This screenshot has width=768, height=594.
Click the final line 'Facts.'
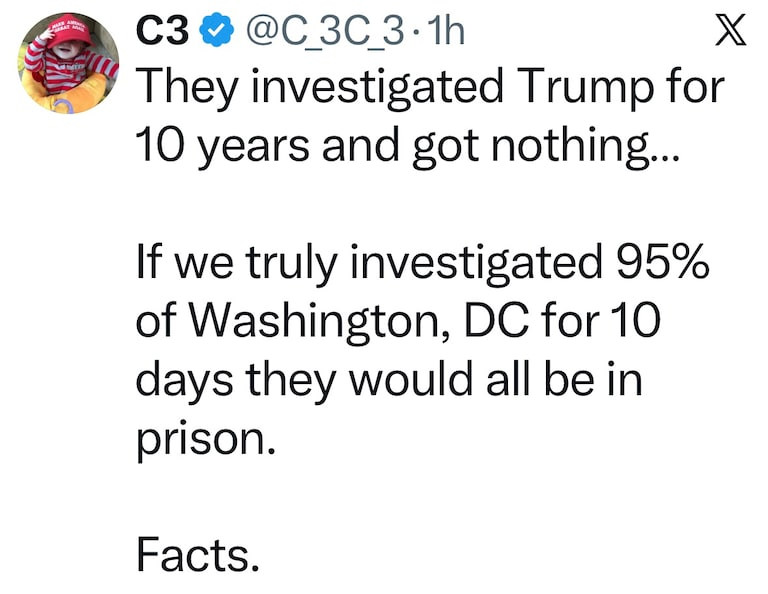pos(196,554)
